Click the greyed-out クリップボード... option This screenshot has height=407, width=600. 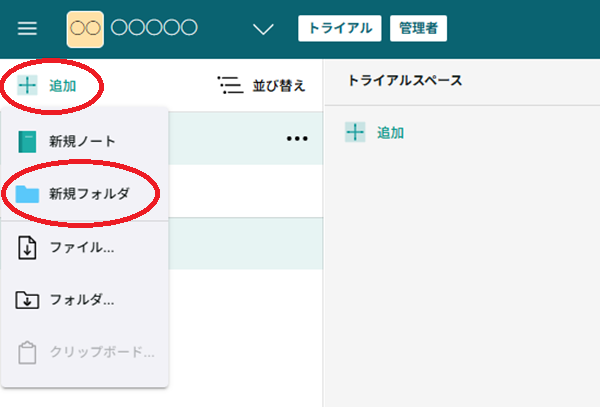pos(102,352)
